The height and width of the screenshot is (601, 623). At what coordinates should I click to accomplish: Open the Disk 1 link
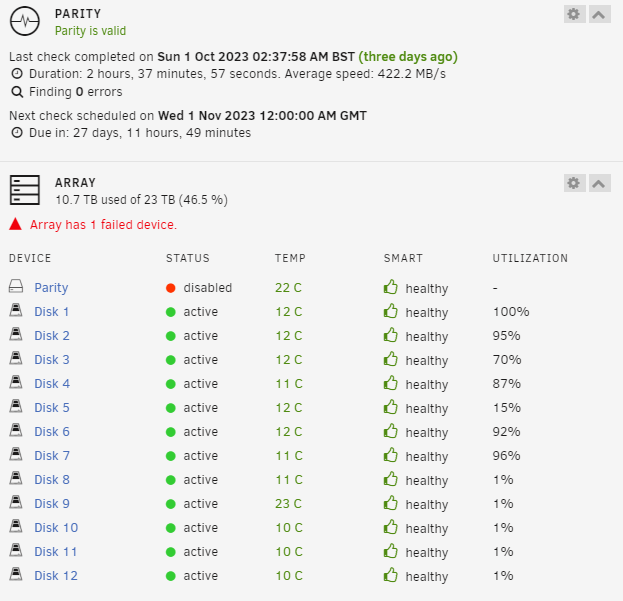tap(52, 312)
